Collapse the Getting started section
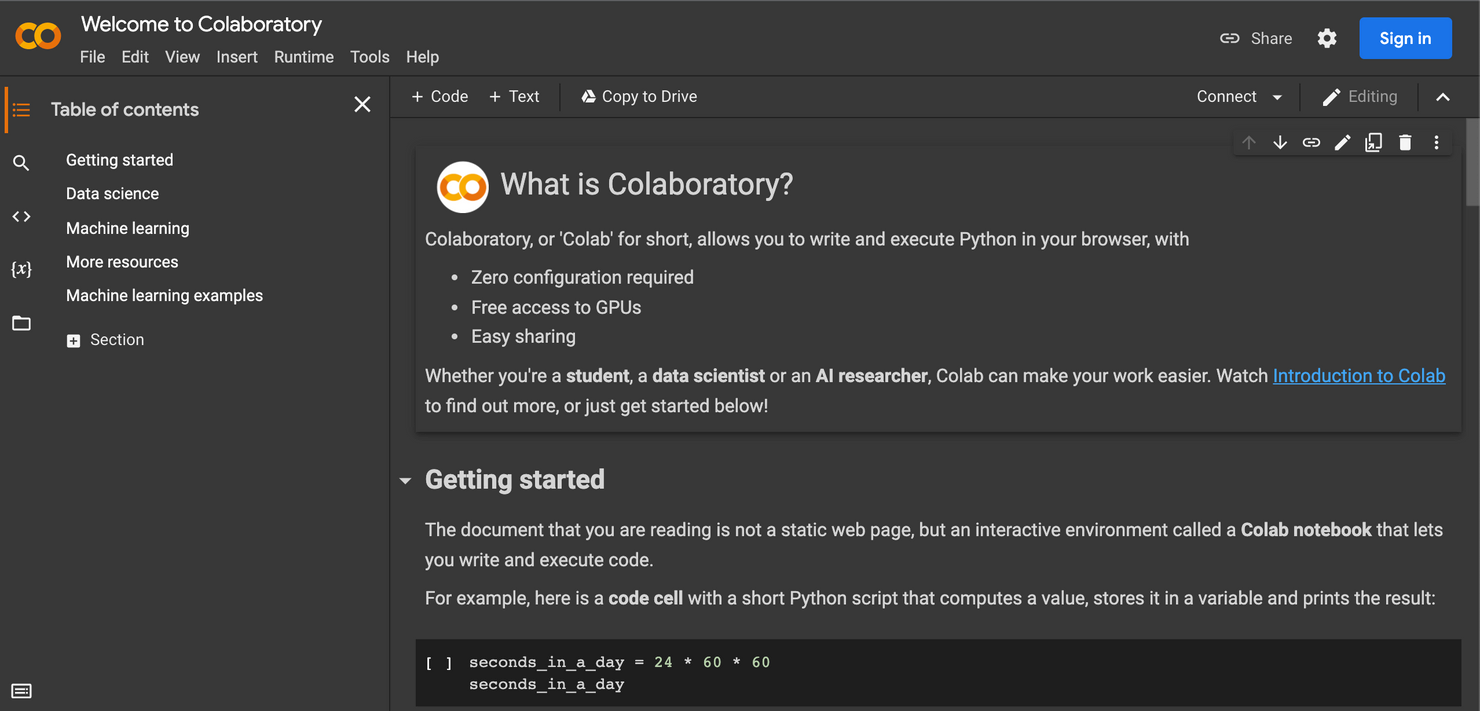Image resolution: width=1480 pixels, height=711 pixels. (x=405, y=481)
